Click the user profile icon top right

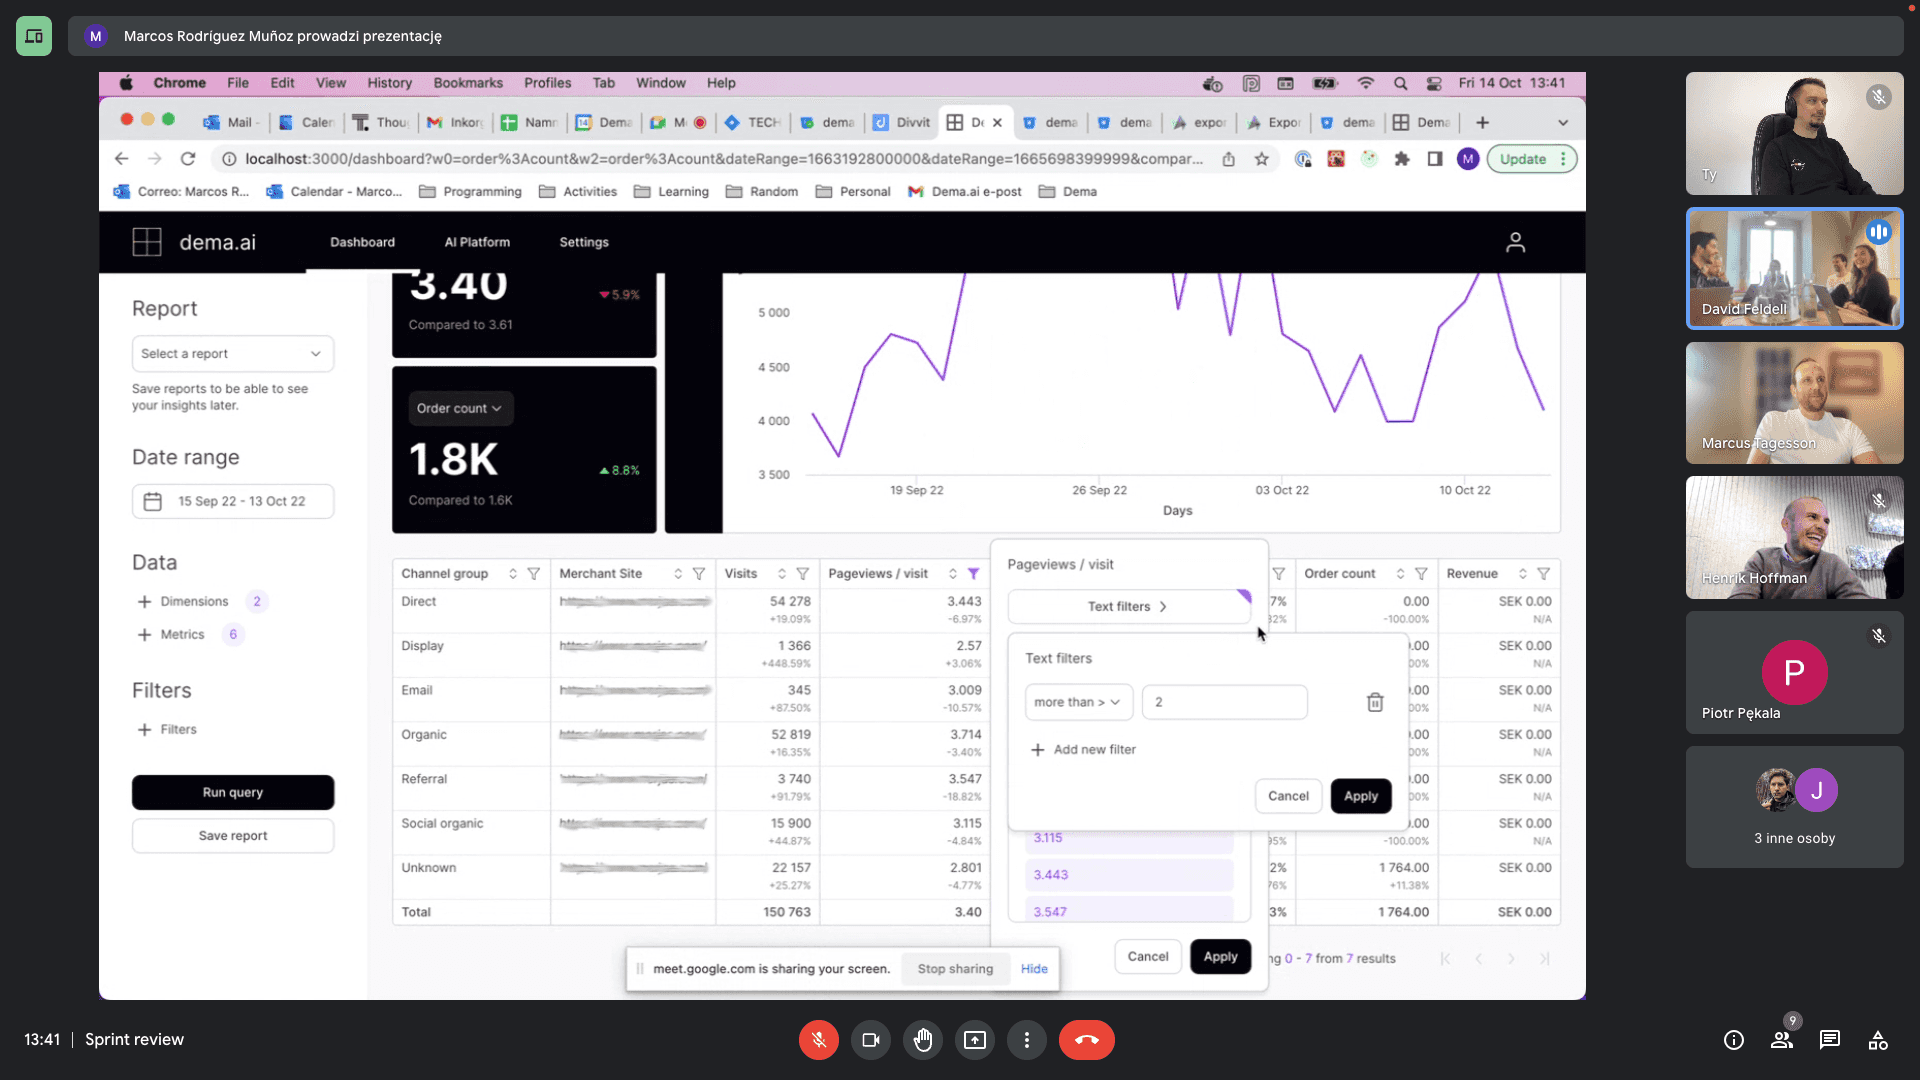point(1515,241)
